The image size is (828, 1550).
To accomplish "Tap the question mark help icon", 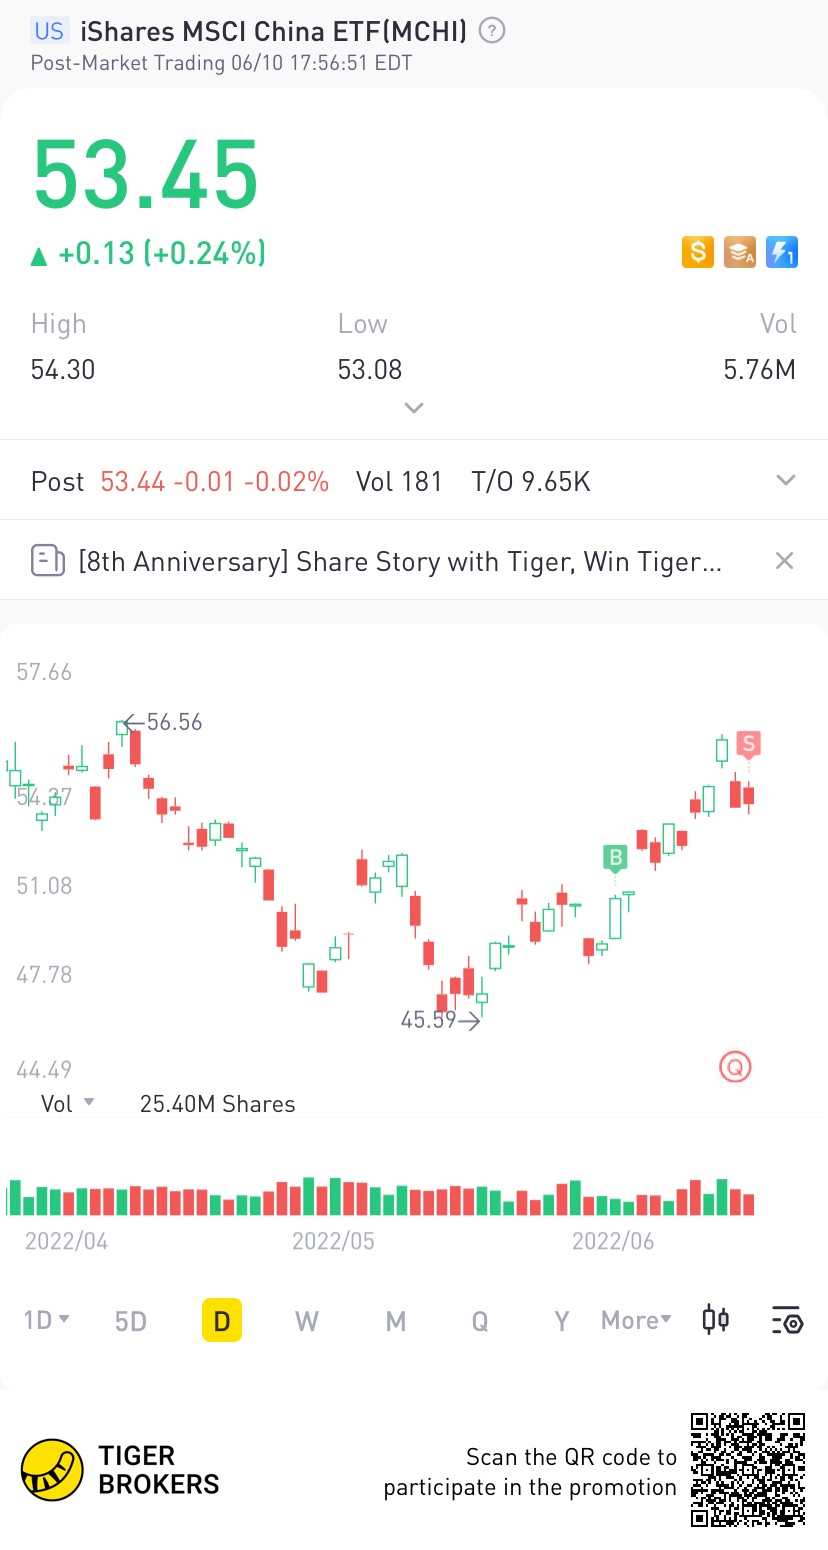I will [491, 31].
